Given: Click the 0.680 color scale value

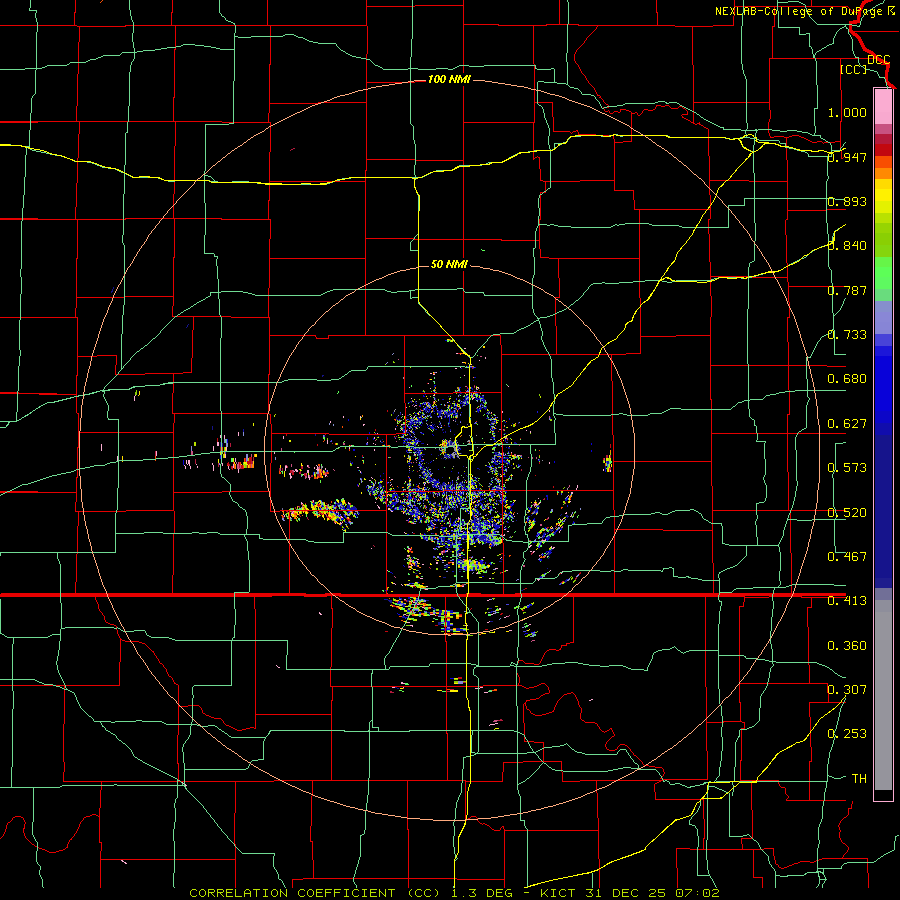Looking at the screenshot, I should click(x=847, y=379).
